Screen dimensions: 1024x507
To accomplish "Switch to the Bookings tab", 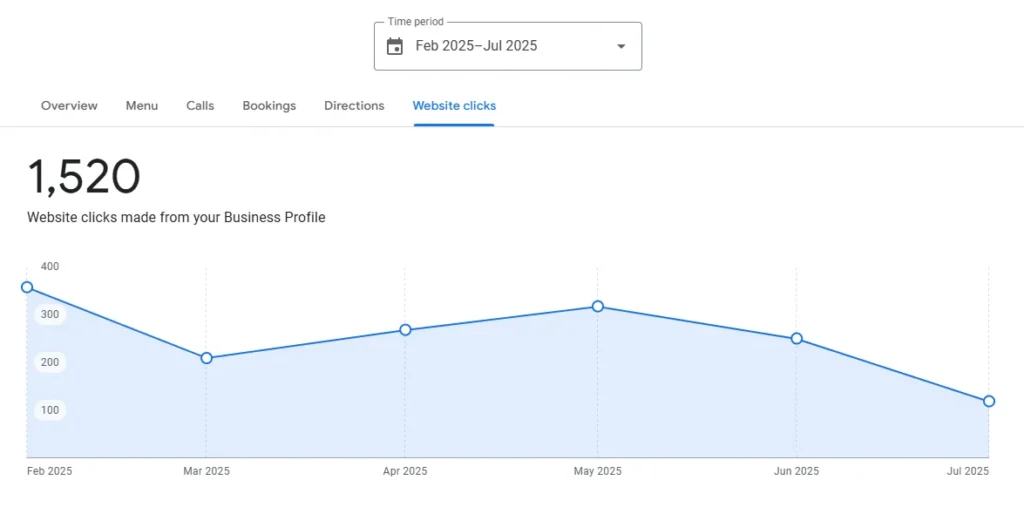I will [x=269, y=106].
